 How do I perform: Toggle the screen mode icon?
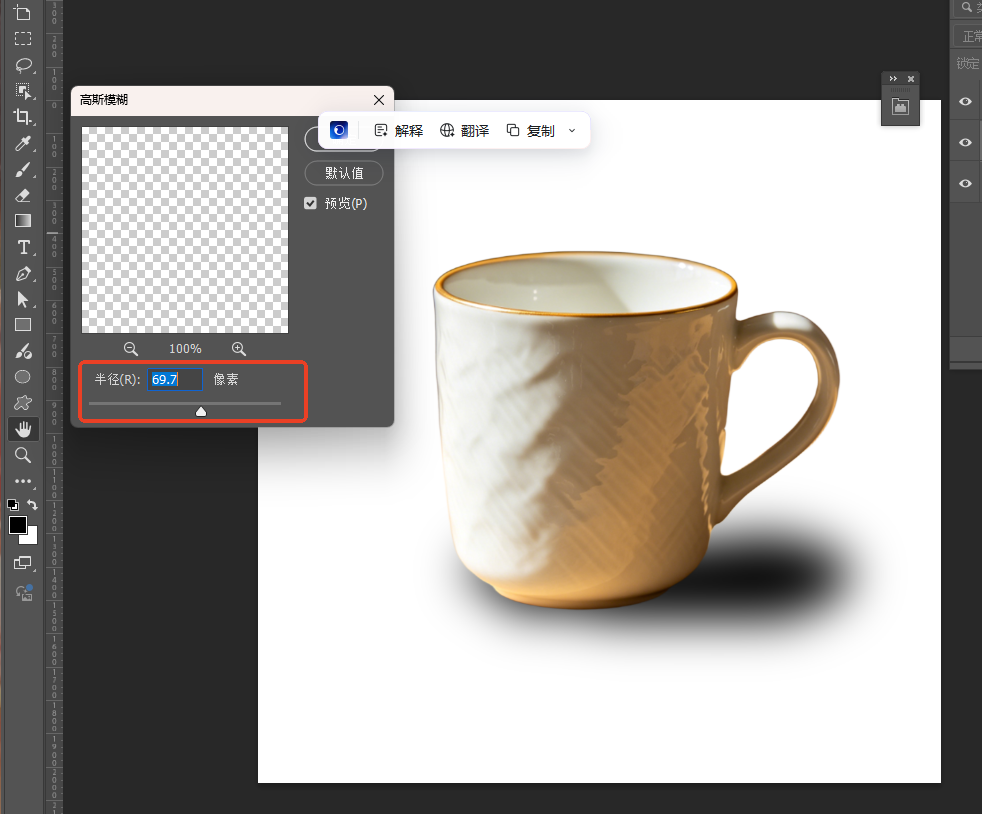click(x=23, y=562)
